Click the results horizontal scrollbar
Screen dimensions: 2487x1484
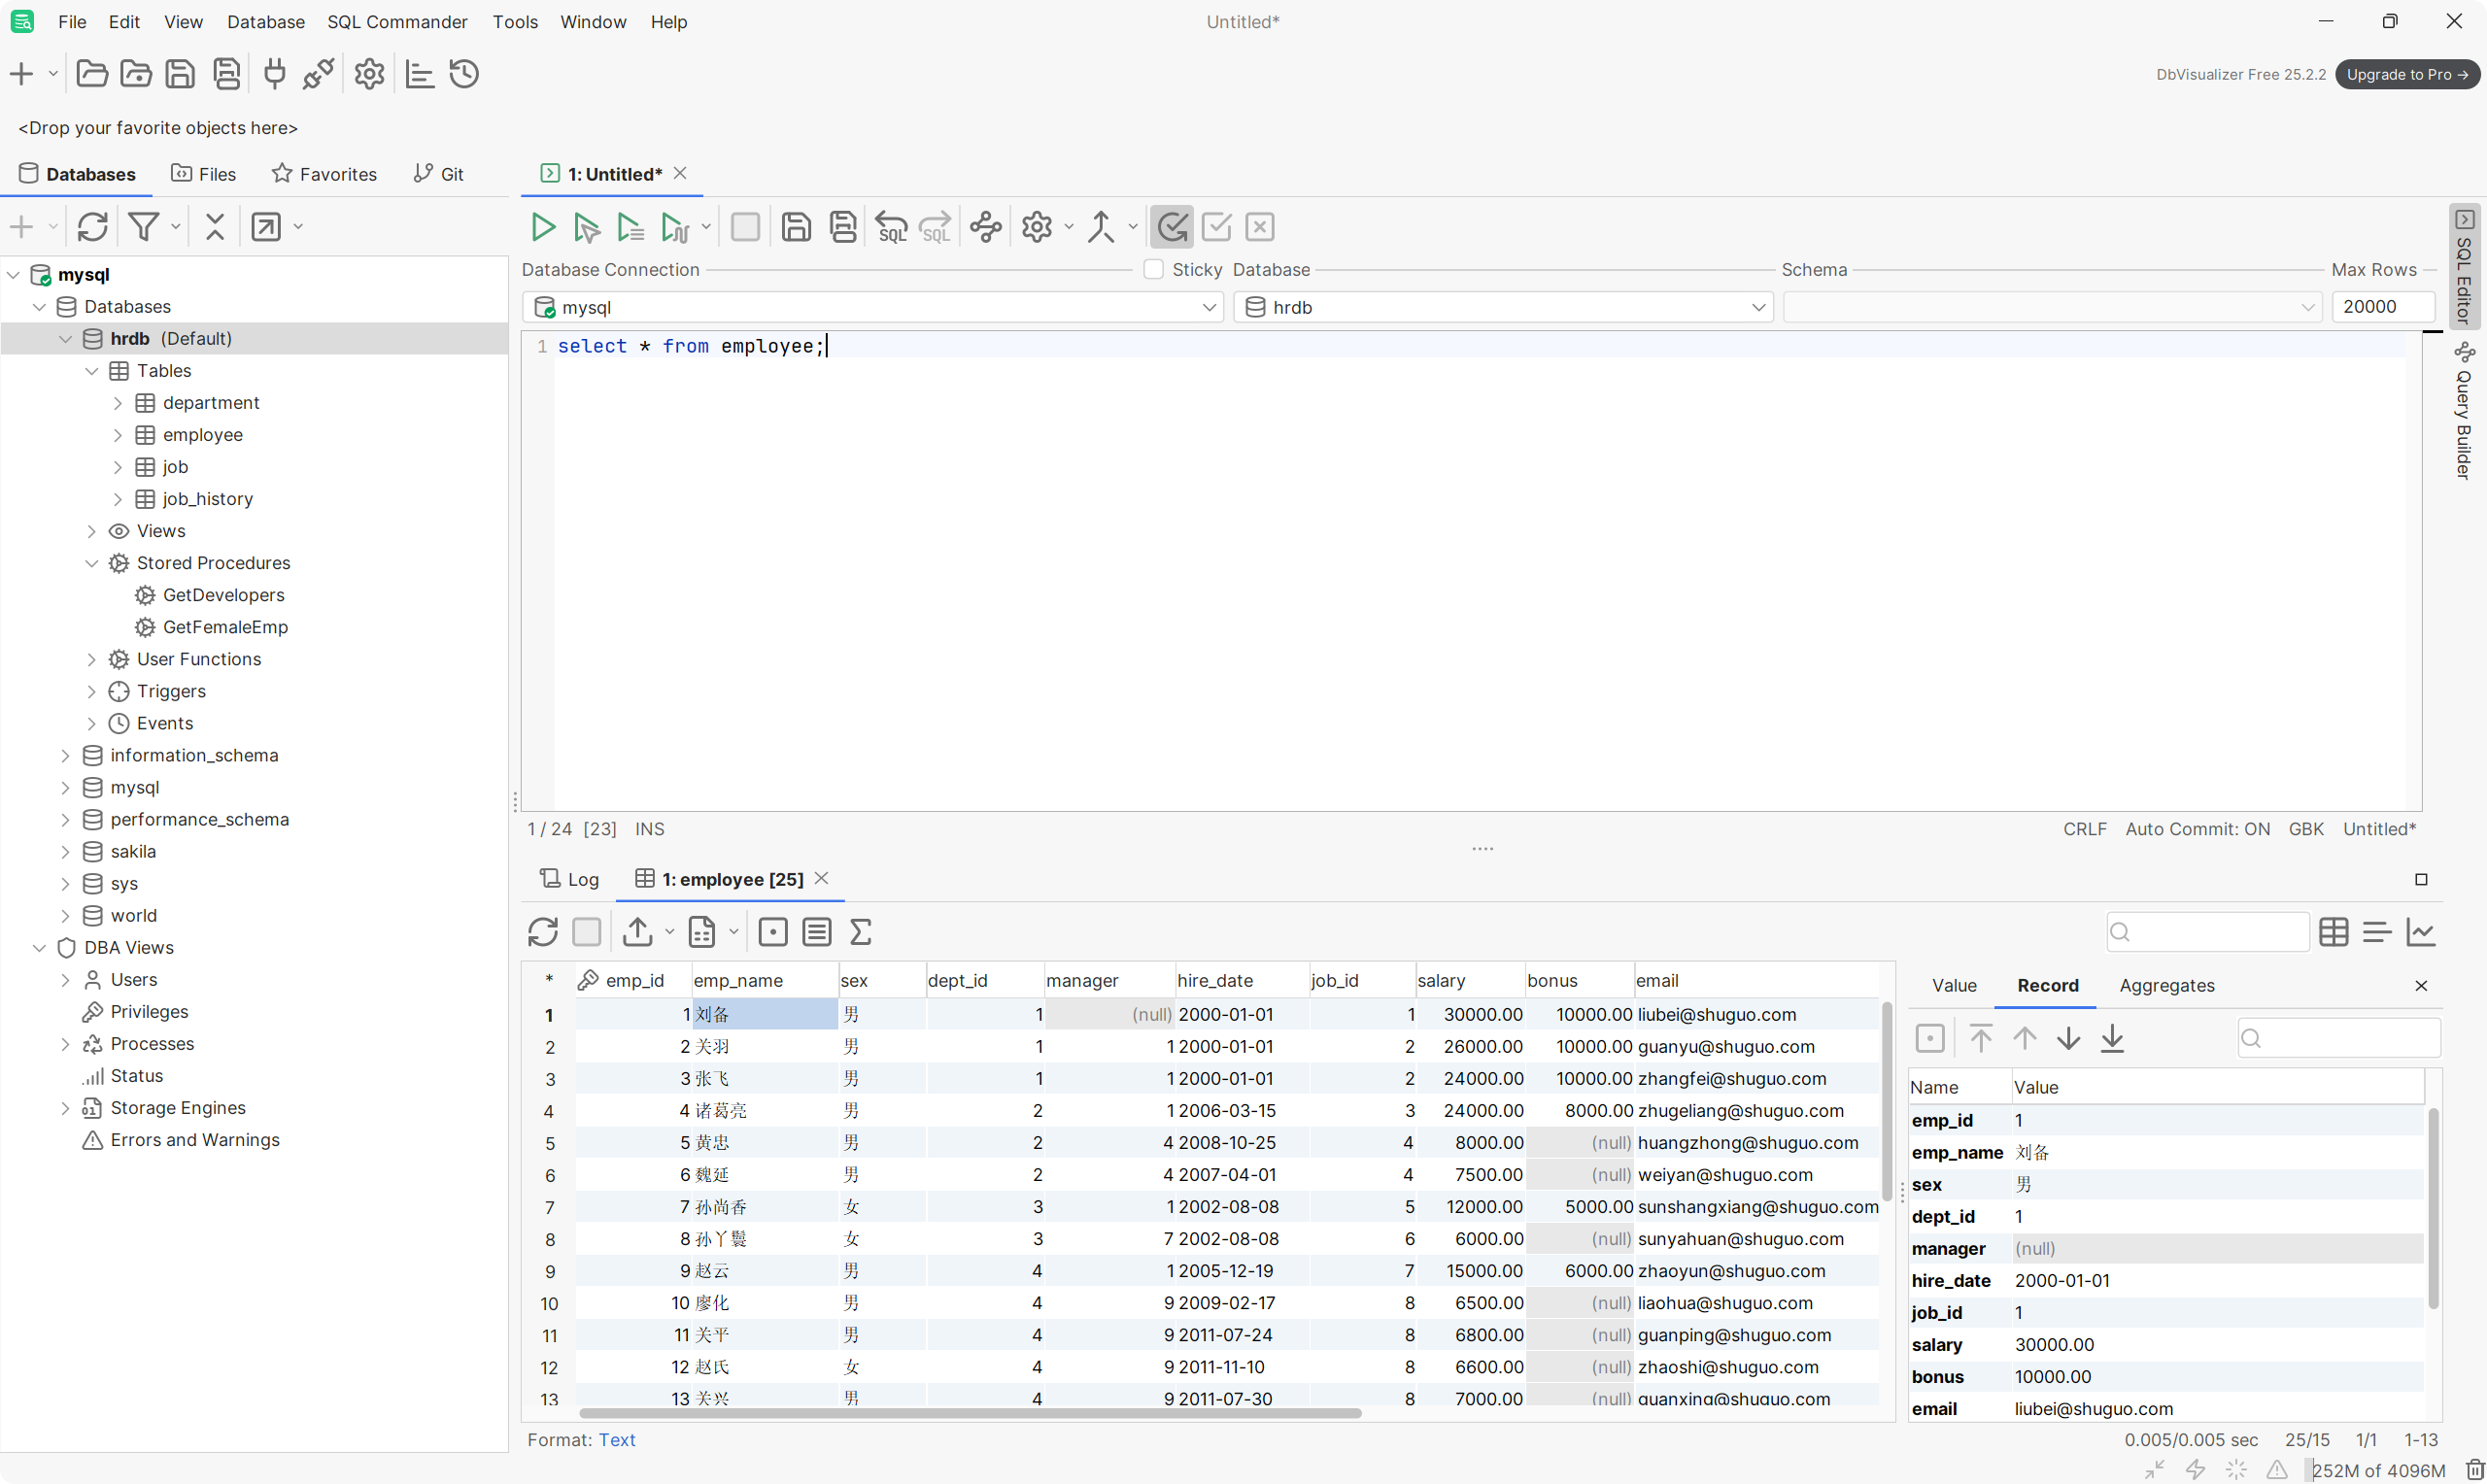click(x=970, y=1413)
